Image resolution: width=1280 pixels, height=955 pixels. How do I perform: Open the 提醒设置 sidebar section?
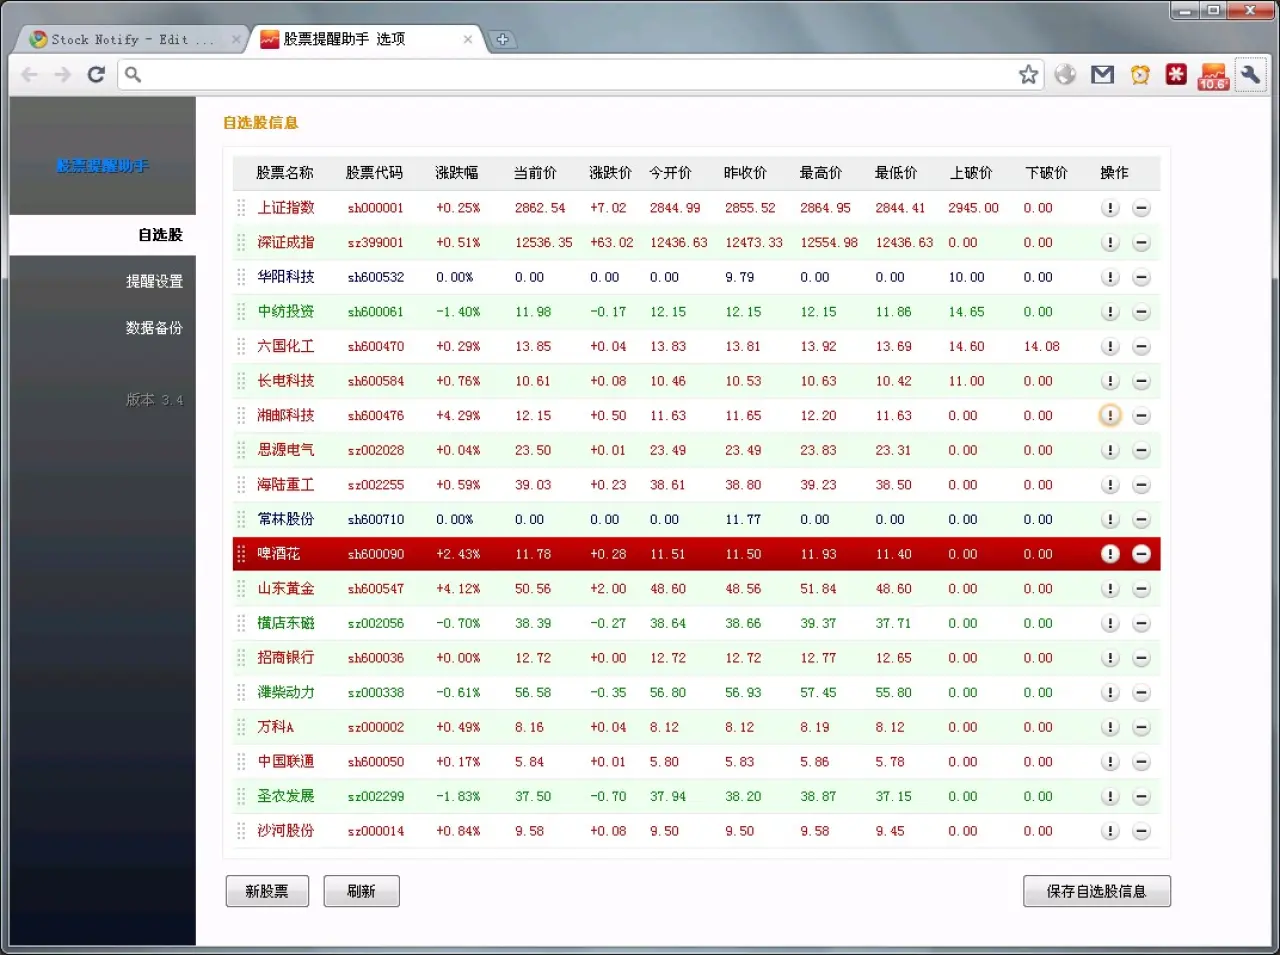[155, 281]
